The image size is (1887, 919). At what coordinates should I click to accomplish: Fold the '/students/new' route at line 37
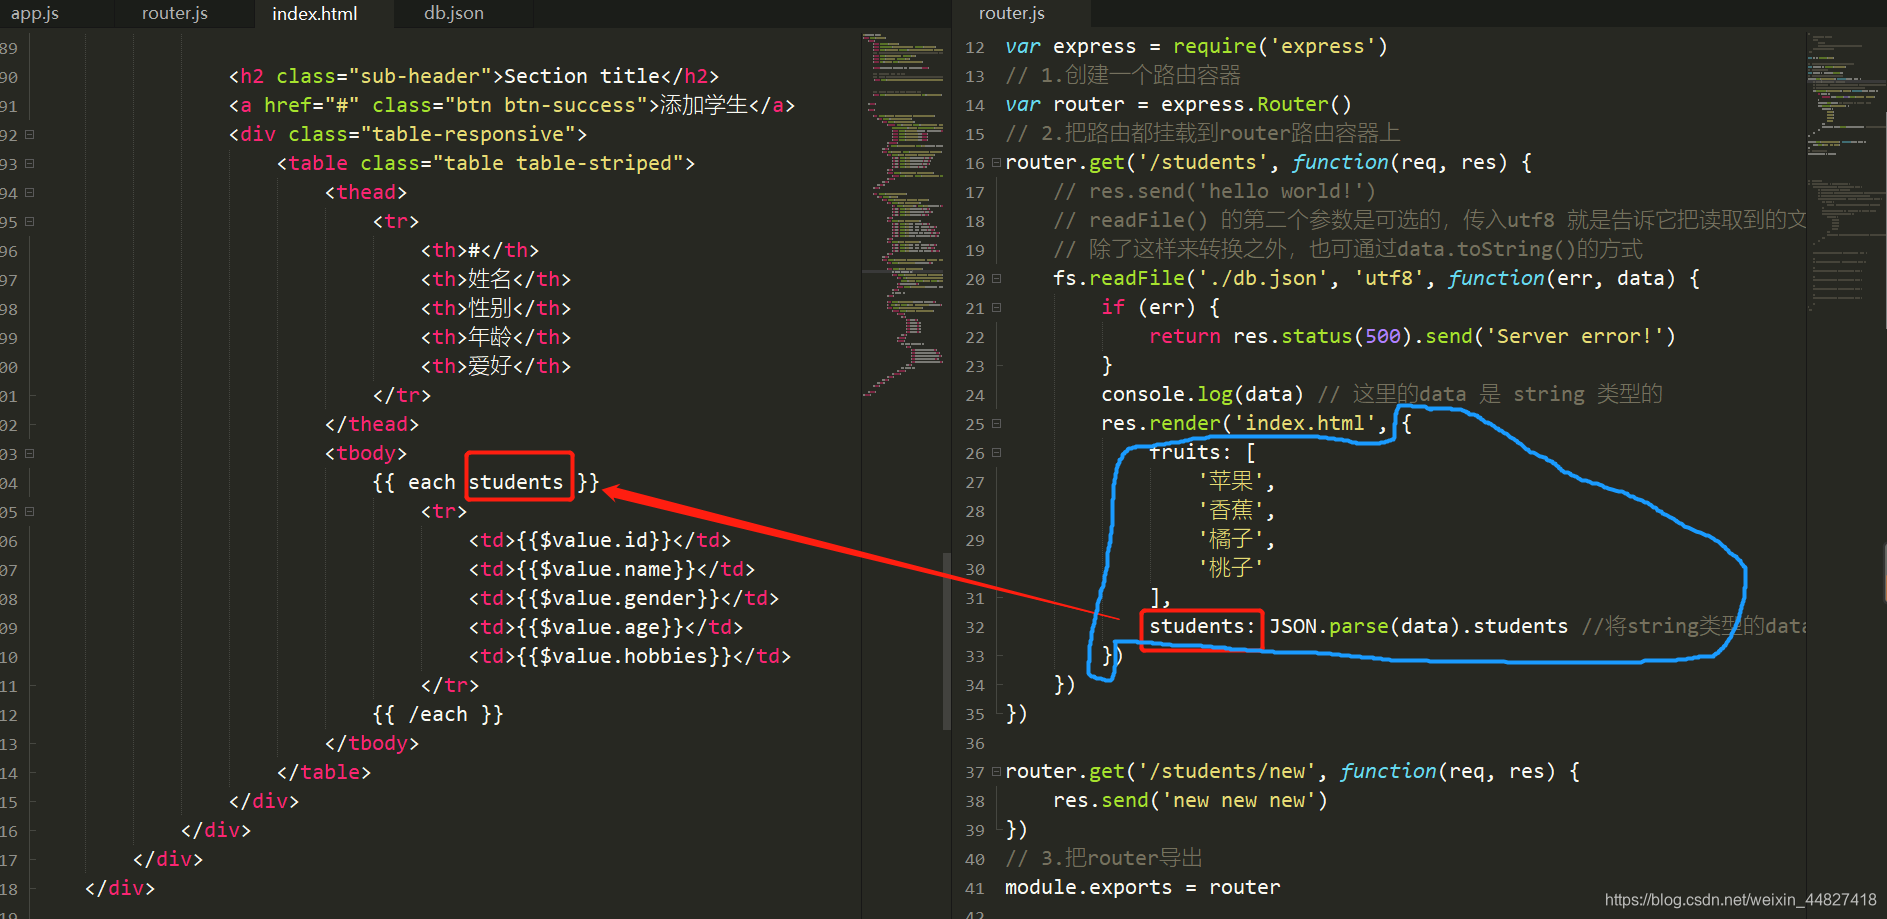point(996,772)
